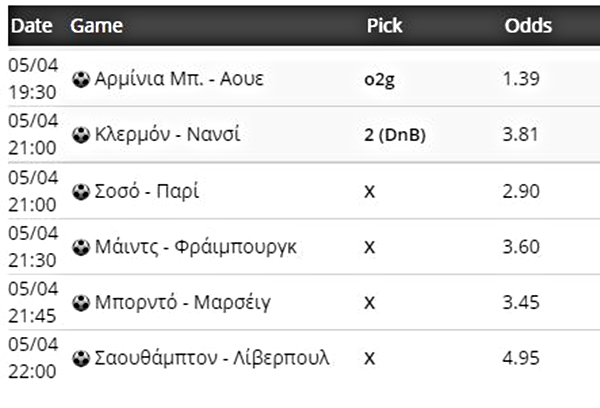Click the Pick column header
Image resolution: width=600 pixels, height=408 pixels.
383,24
